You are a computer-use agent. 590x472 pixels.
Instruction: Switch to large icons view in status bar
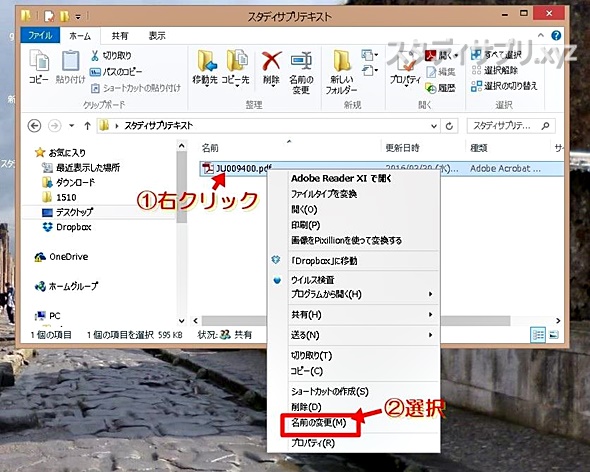554,335
